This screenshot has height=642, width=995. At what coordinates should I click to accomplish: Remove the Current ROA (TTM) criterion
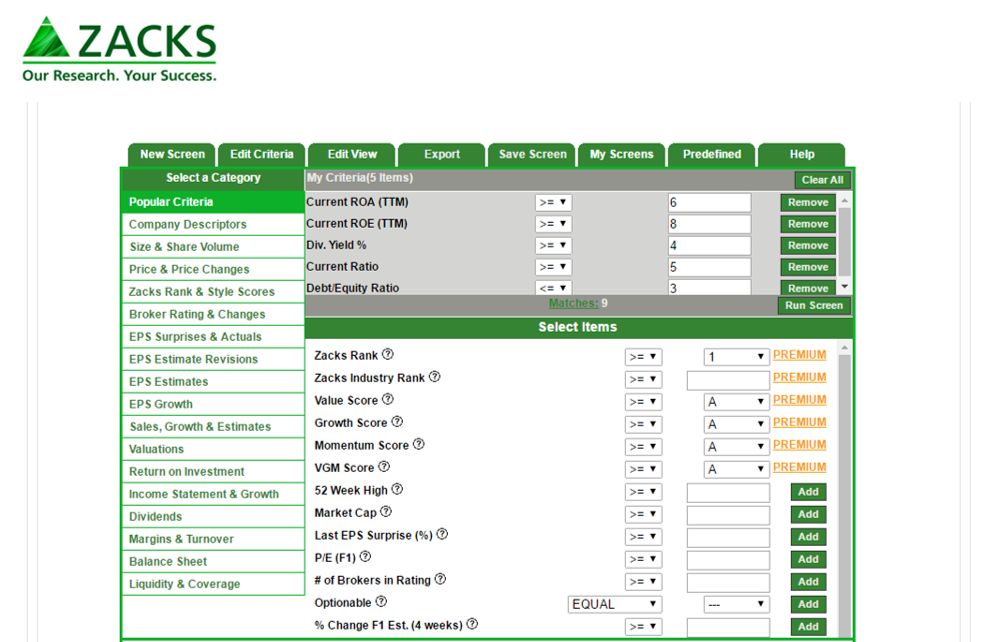(x=808, y=202)
